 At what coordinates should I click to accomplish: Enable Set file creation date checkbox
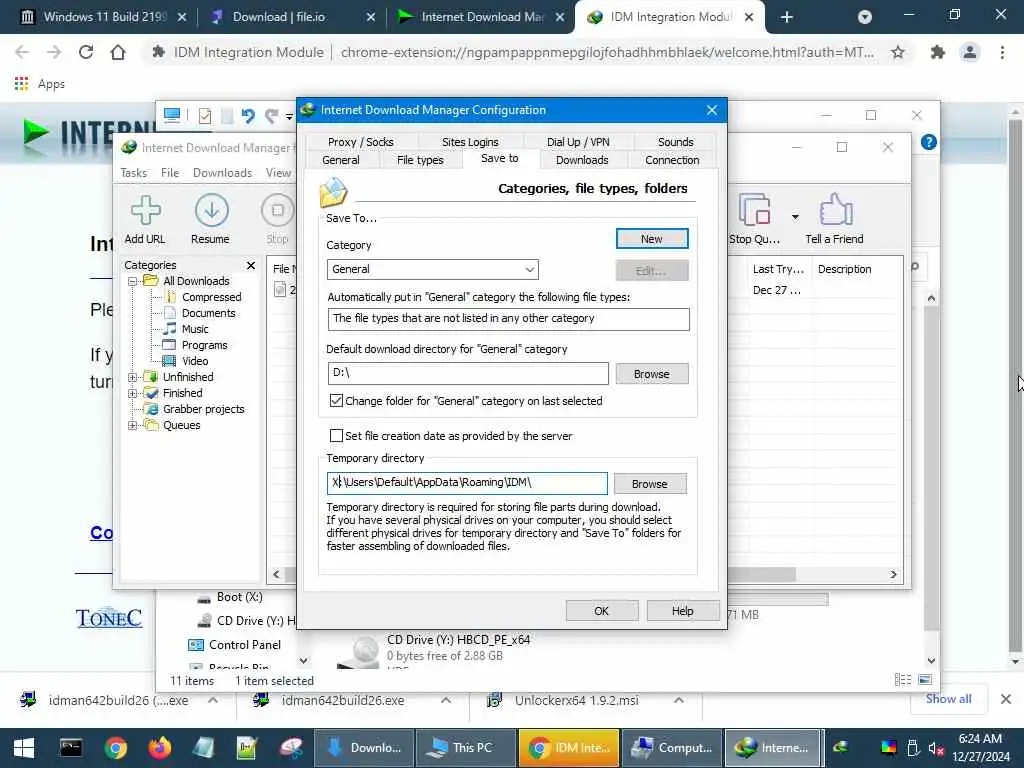tap(336, 436)
